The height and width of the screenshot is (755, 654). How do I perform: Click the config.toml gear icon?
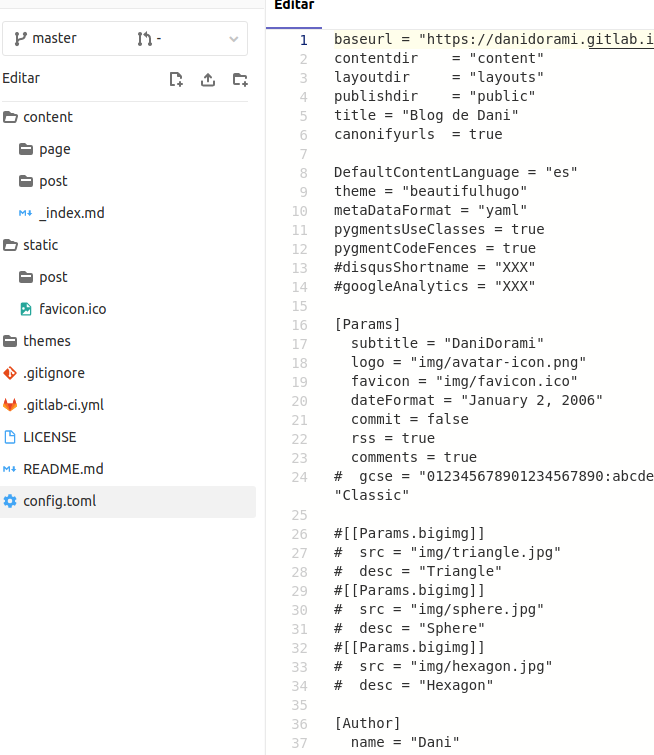click(x=10, y=501)
